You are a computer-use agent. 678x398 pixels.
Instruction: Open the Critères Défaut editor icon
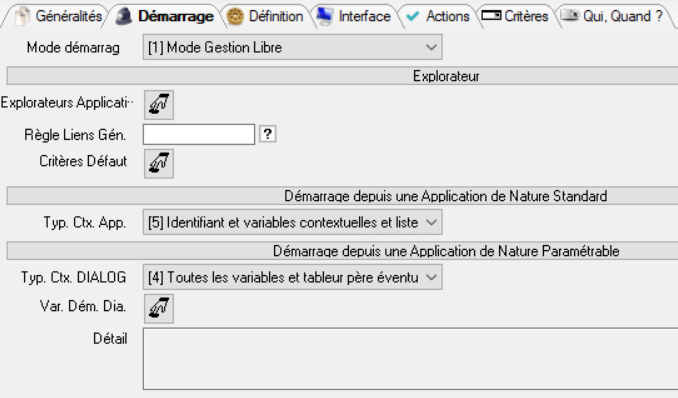(x=159, y=164)
